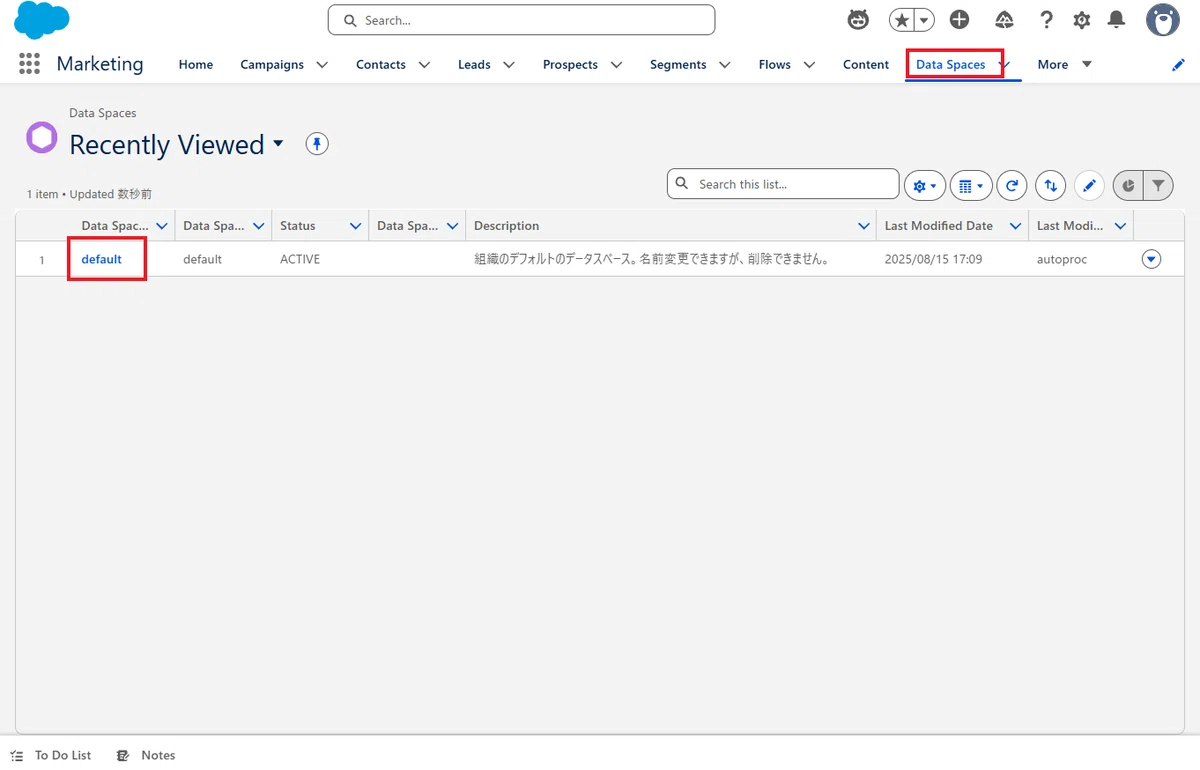Open Last Modified Date column chevron
Viewport: 1200px width, 770px height.
pos(1015,226)
